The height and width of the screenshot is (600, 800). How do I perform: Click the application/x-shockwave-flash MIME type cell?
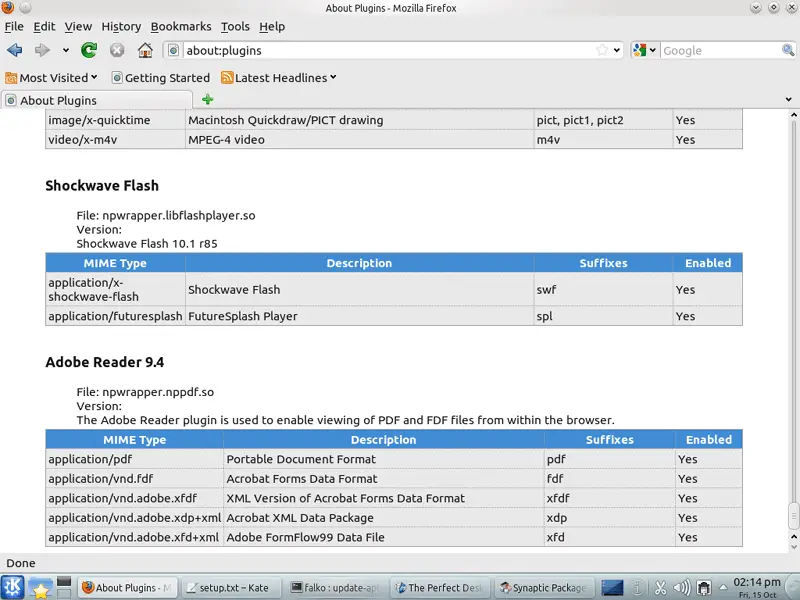point(115,289)
